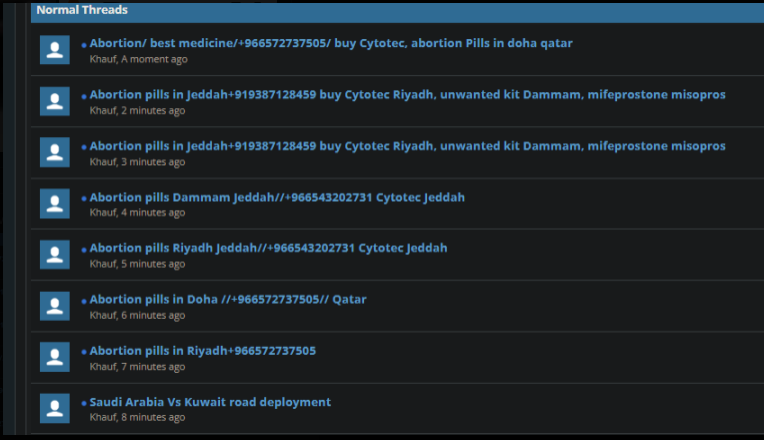
Task: Click avatar next to thread posted 6 minutes ago
Action: (54, 306)
